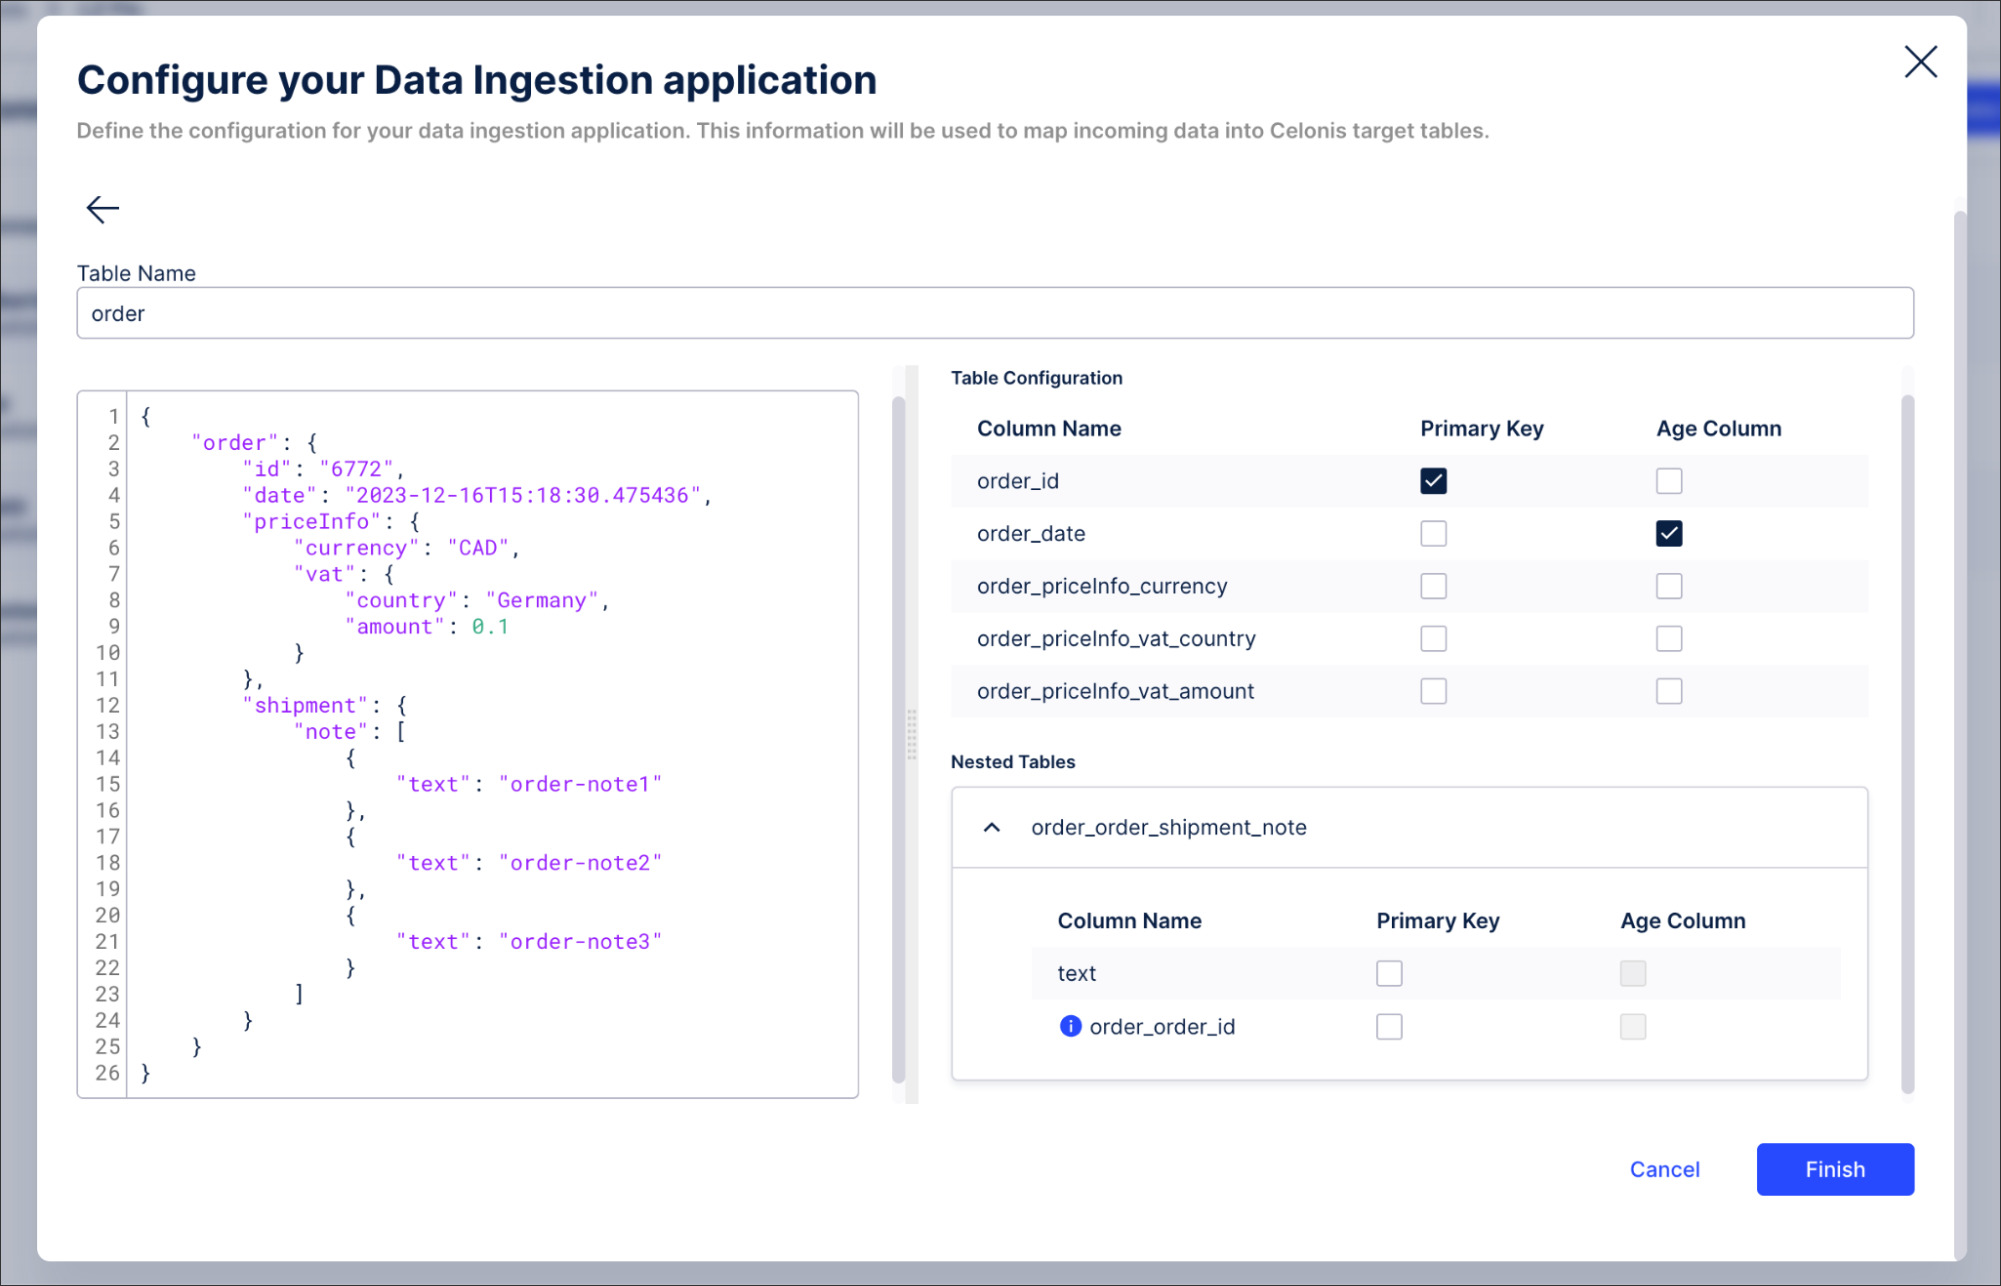This screenshot has width=2001, height=1286.
Task: Enable Age Column for order_priceInfo_vat_country
Action: [x=1669, y=638]
